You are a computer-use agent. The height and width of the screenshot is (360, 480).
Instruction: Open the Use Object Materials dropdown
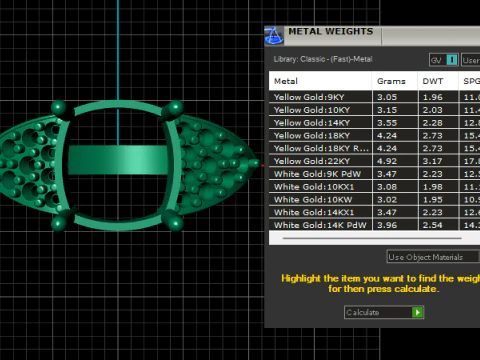(x=433, y=257)
